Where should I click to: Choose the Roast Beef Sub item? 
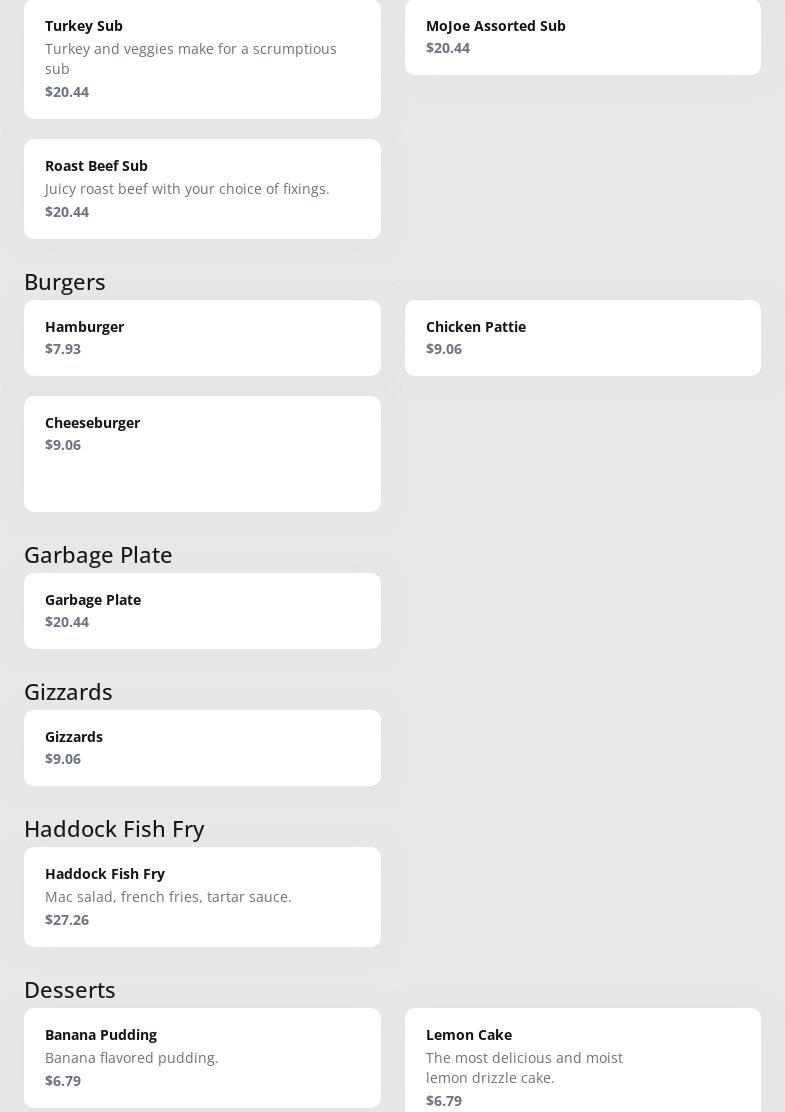(x=202, y=188)
